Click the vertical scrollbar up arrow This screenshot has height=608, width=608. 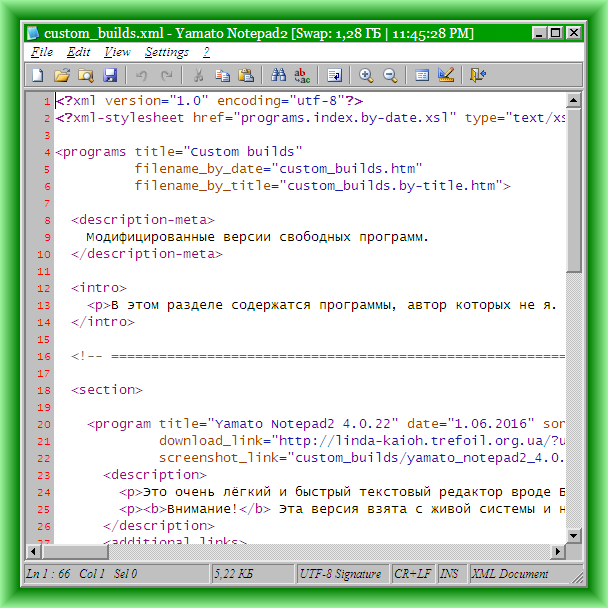click(573, 100)
